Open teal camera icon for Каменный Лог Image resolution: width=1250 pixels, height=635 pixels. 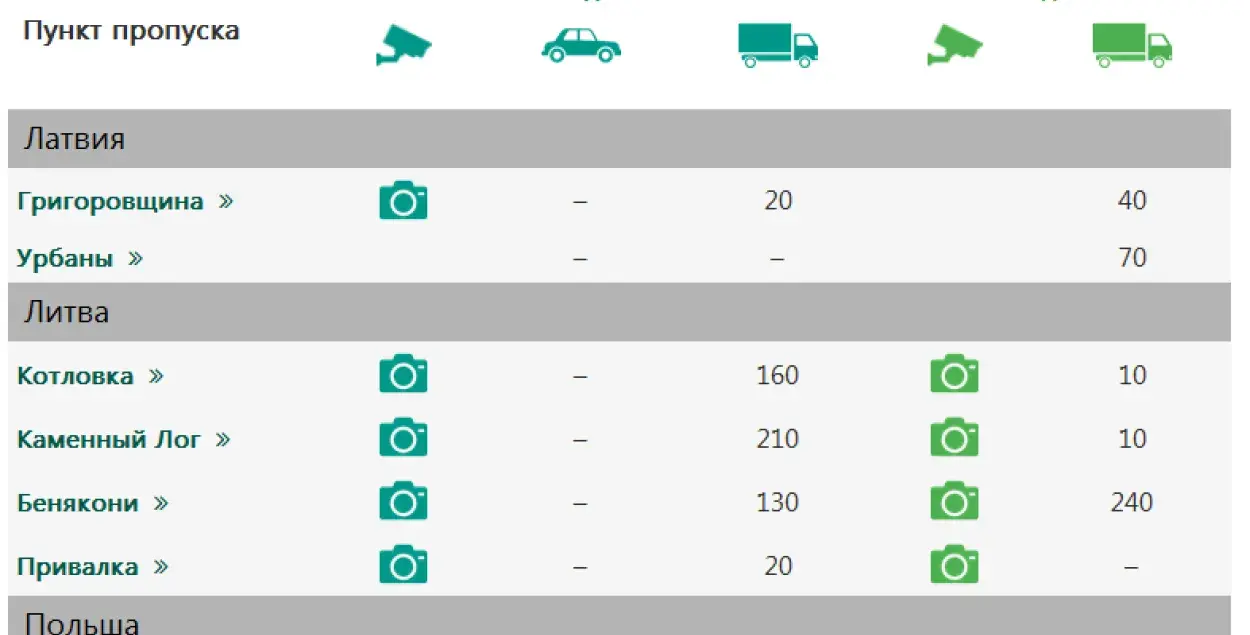[403, 438]
